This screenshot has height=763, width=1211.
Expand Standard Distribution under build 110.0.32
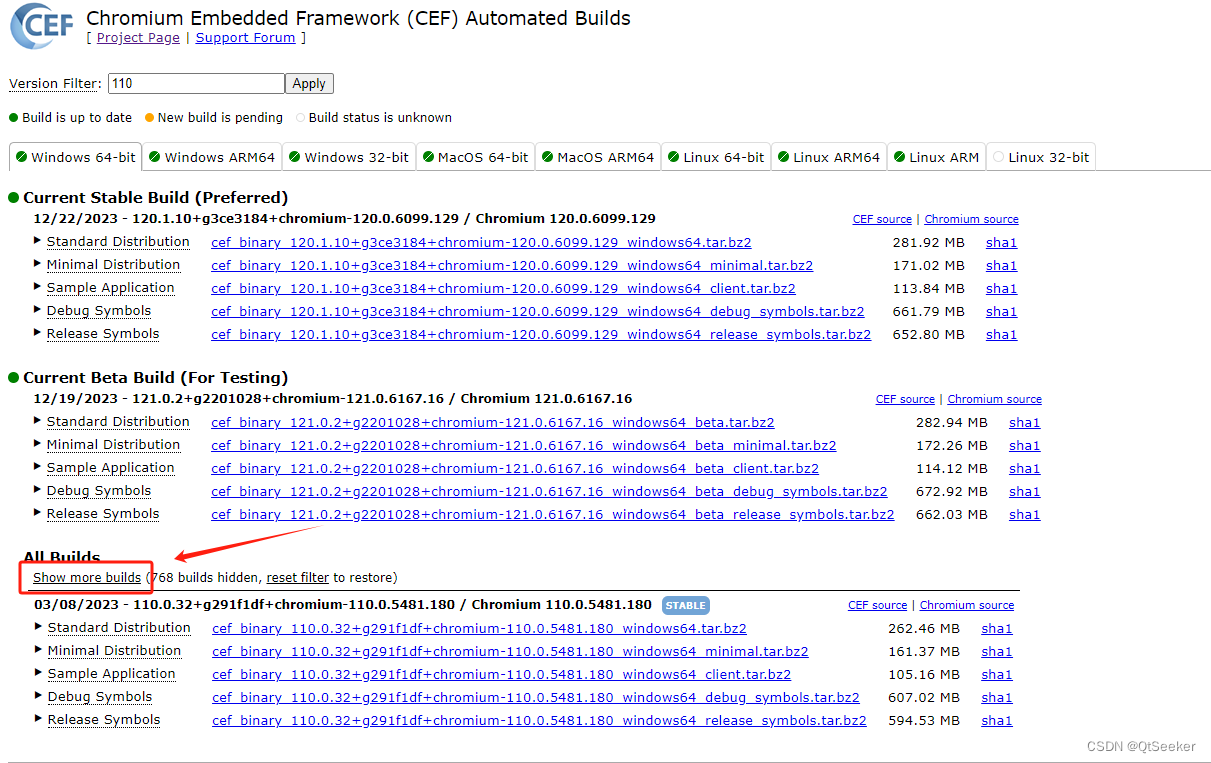[x=119, y=628]
